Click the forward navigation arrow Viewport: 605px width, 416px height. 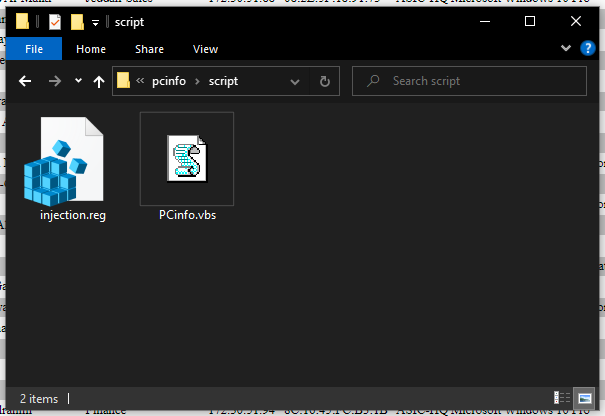[x=55, y=81]
